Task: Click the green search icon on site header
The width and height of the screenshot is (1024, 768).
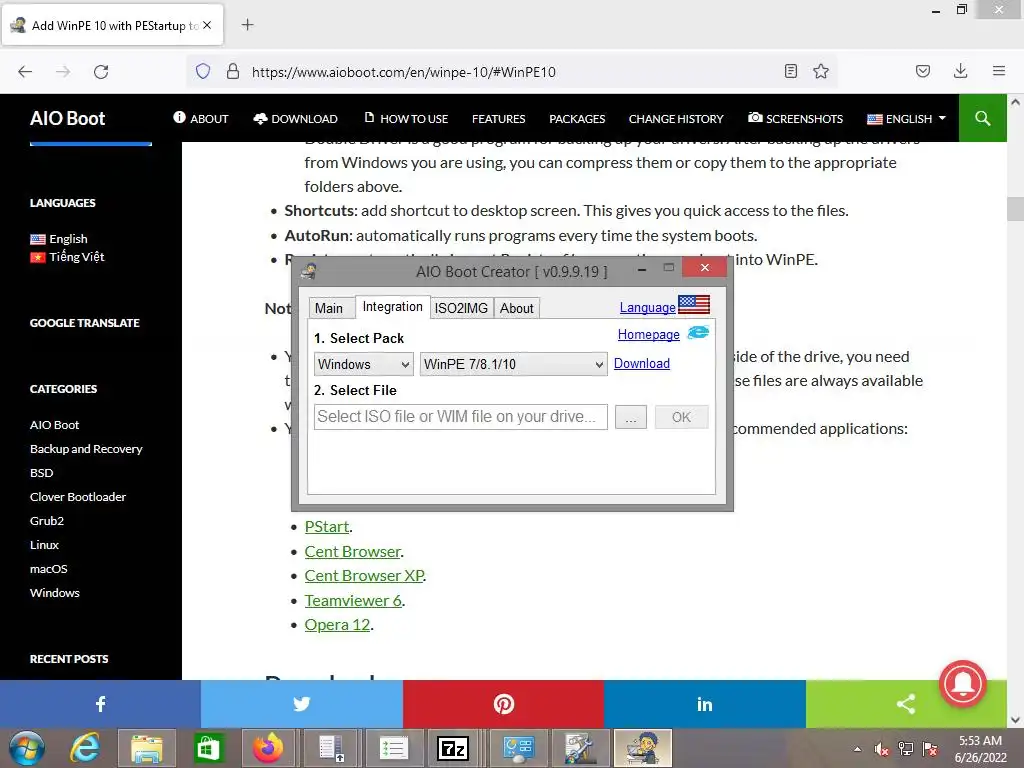Action: (982, 118)
